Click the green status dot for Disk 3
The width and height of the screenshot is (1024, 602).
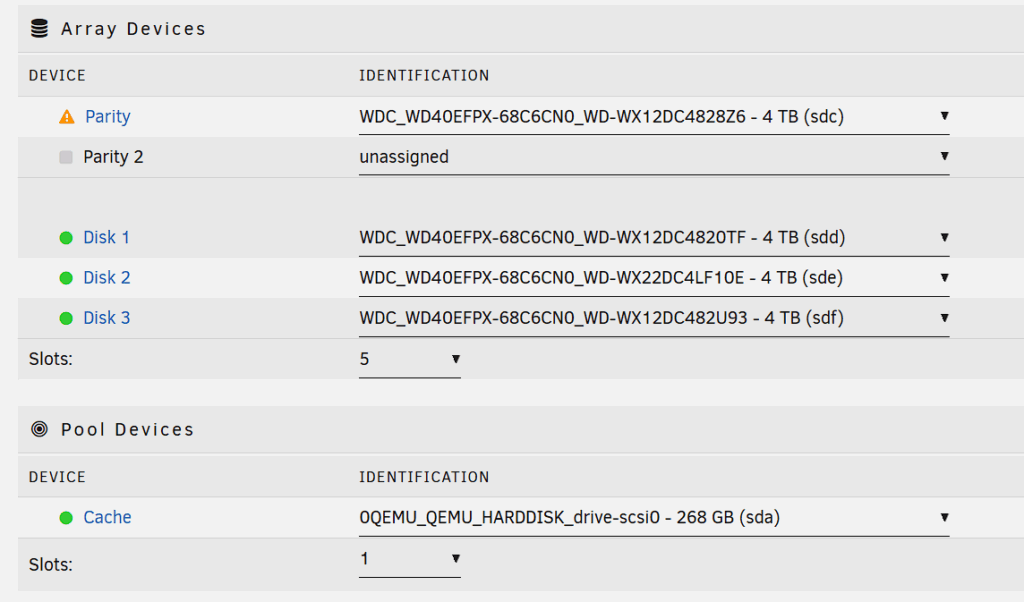[66, 318]
